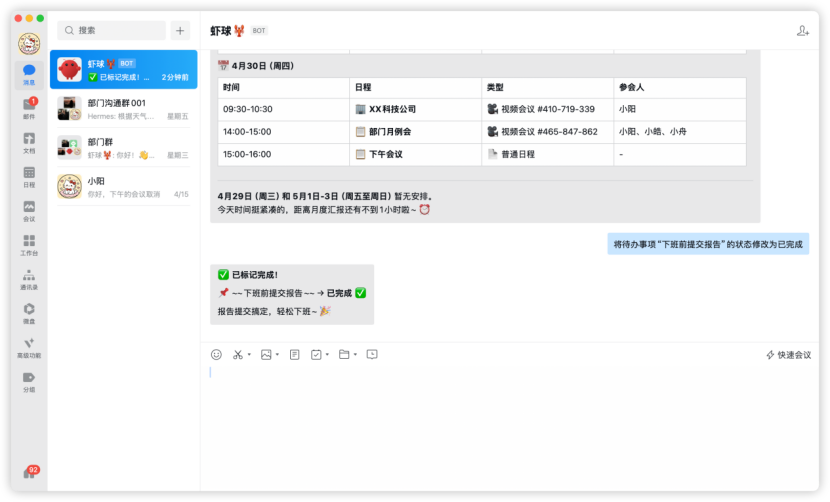Select the 虾球 BOT conversation
830x502 pixels.
click(x=123, y=69)
